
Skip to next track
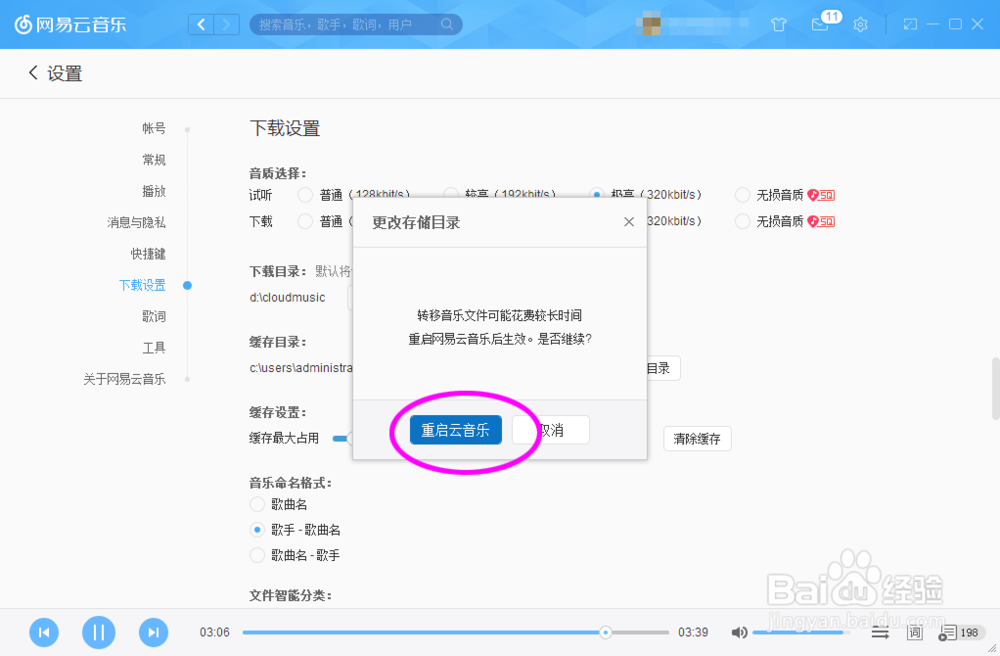[154, 632]
